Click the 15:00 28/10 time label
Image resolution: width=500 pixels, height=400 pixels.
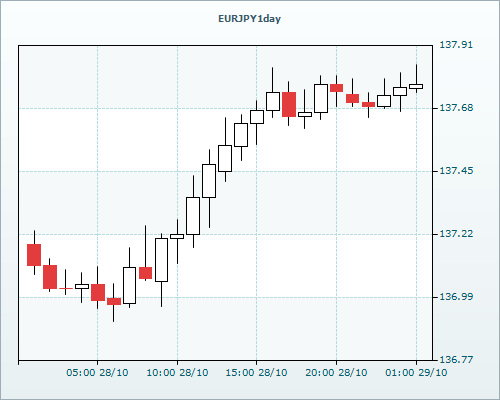point(256,373)
